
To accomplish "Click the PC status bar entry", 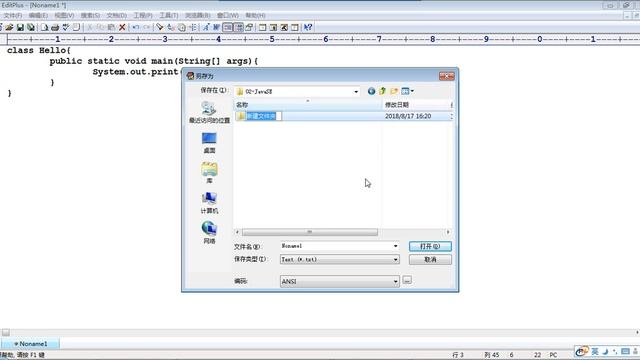I will coord(553,355).
